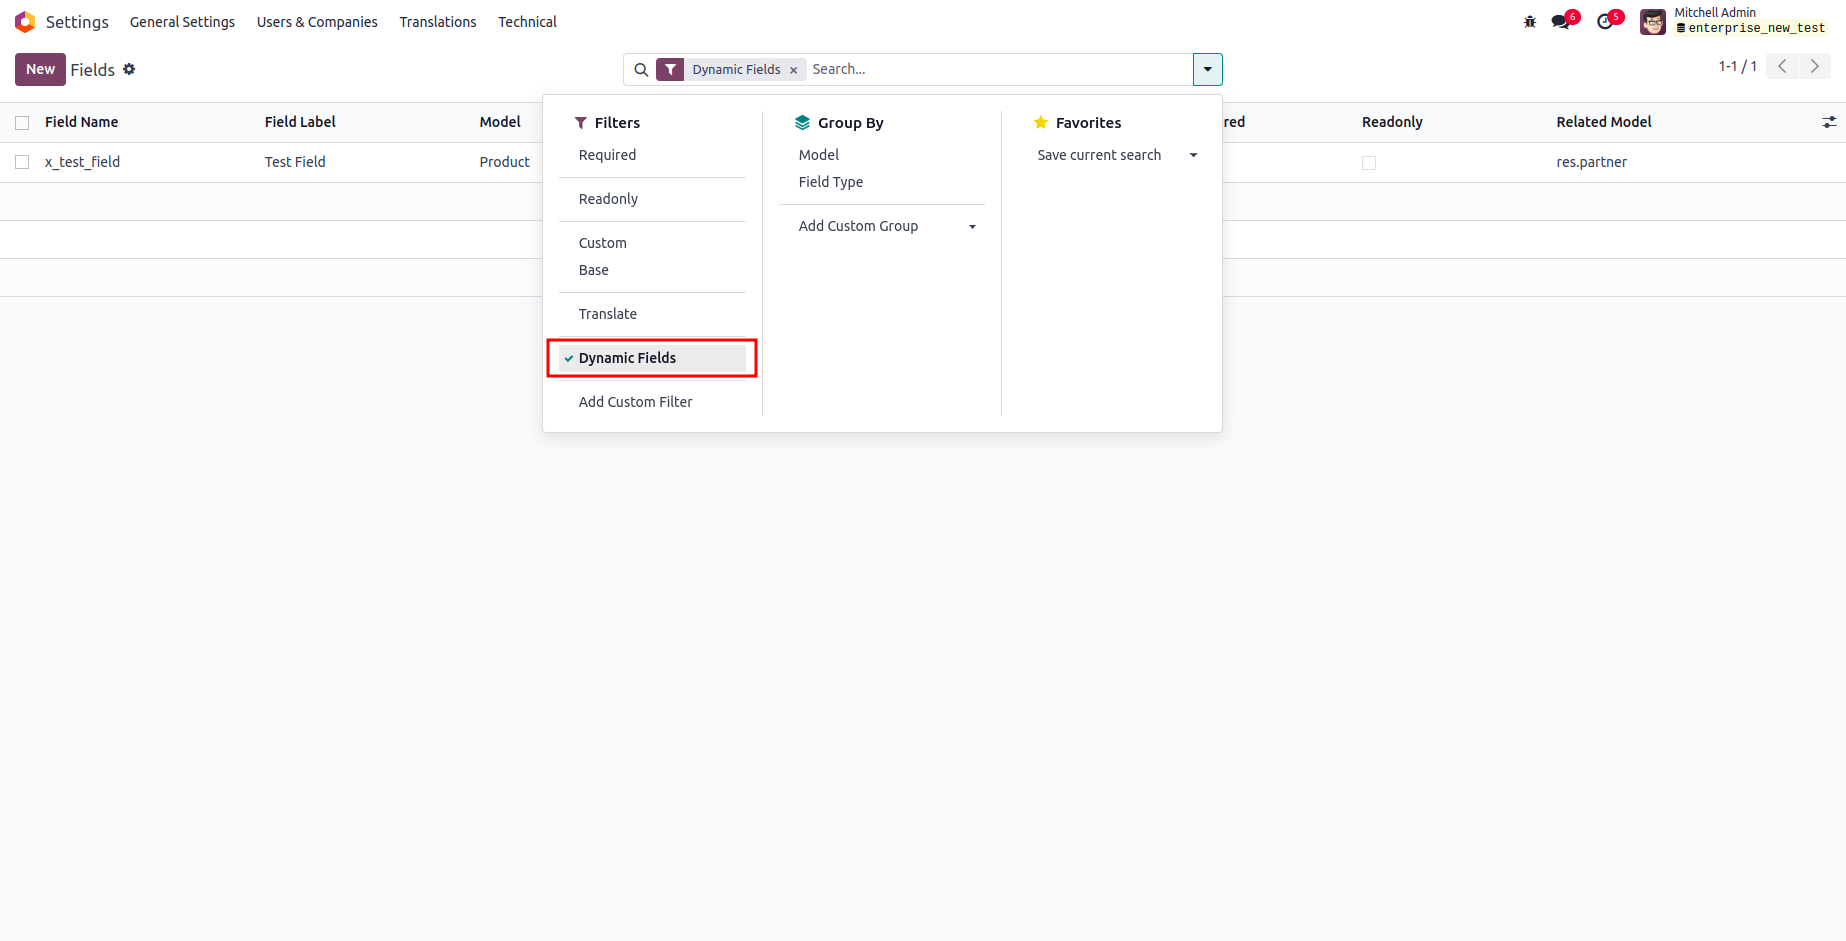Click the search text input

pyautogui.click(x=998, y=69)
